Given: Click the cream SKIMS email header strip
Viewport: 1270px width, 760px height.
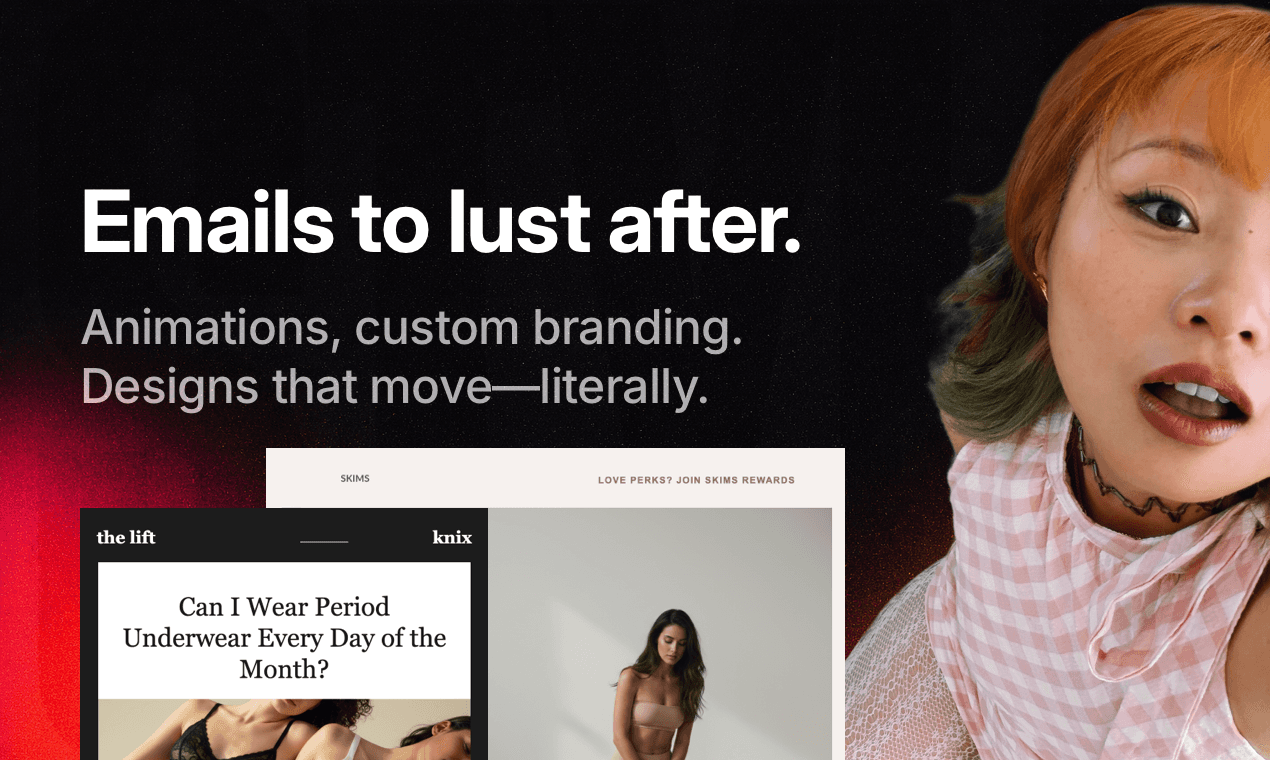Looking at the screenshot, I should [x=555, y=478].
